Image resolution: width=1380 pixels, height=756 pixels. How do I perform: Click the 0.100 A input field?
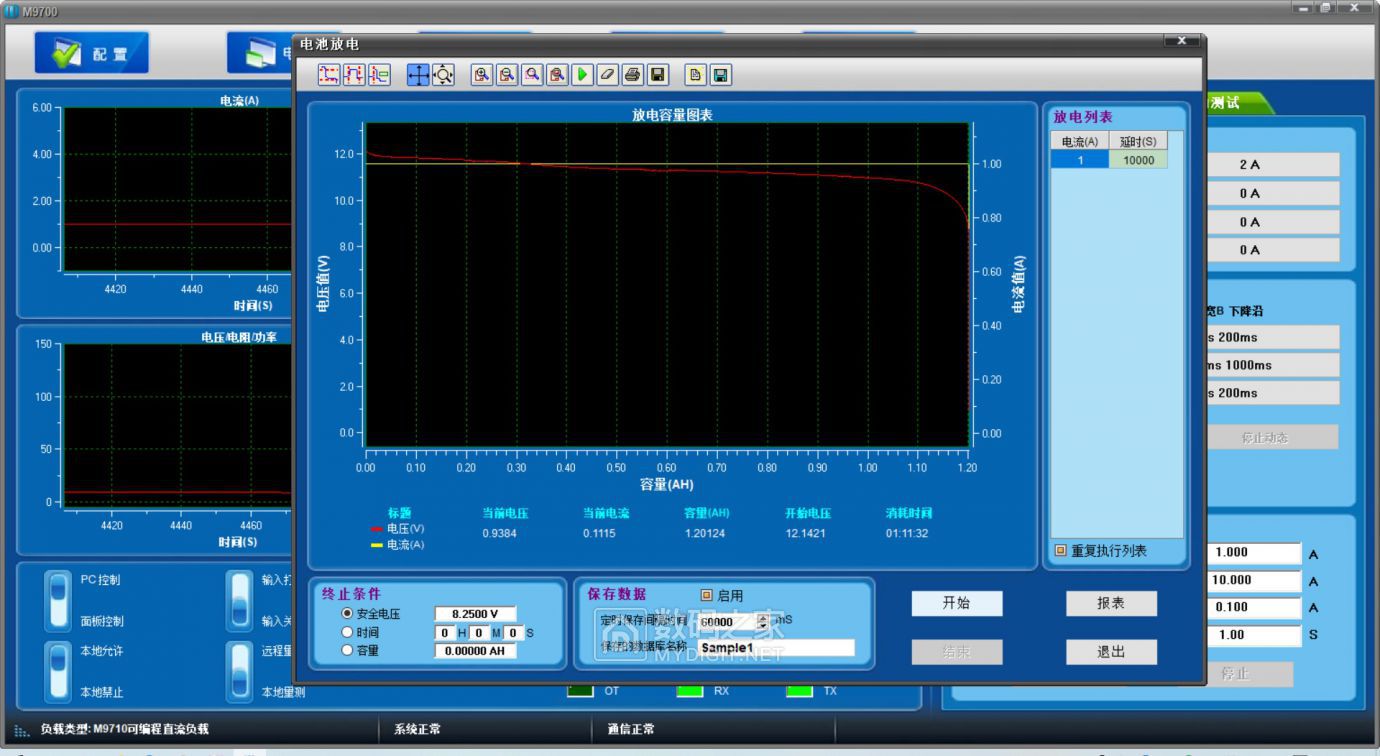coord(1253,607)
